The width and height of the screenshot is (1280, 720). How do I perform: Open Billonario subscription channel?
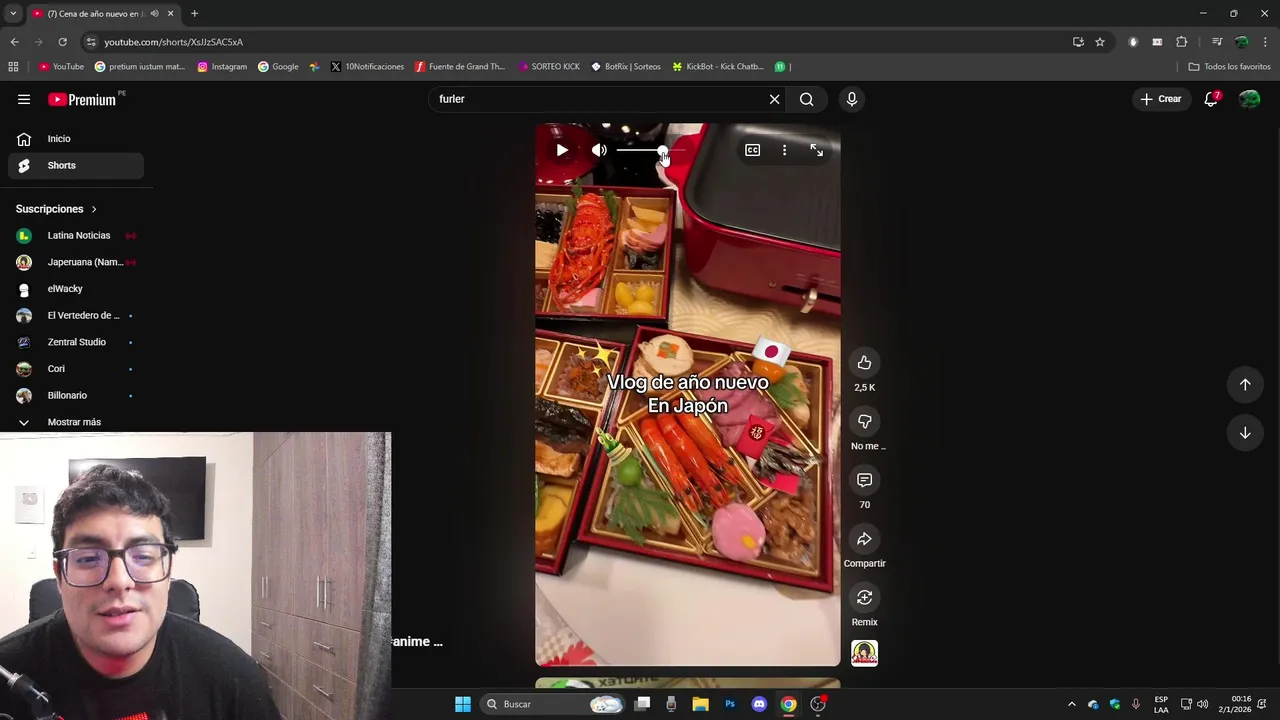click(76, 395)
